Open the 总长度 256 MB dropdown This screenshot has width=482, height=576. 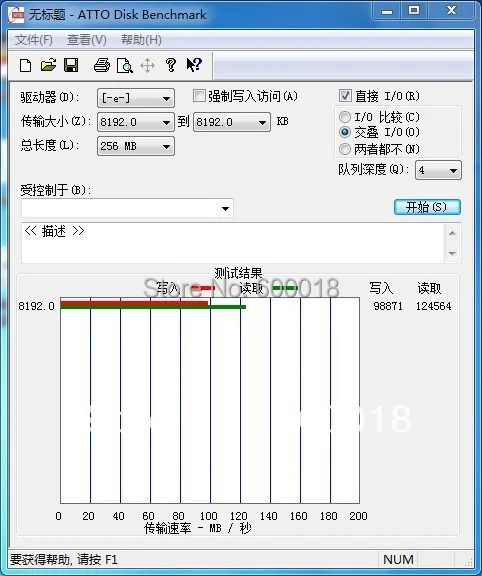[x=136, y=146]
